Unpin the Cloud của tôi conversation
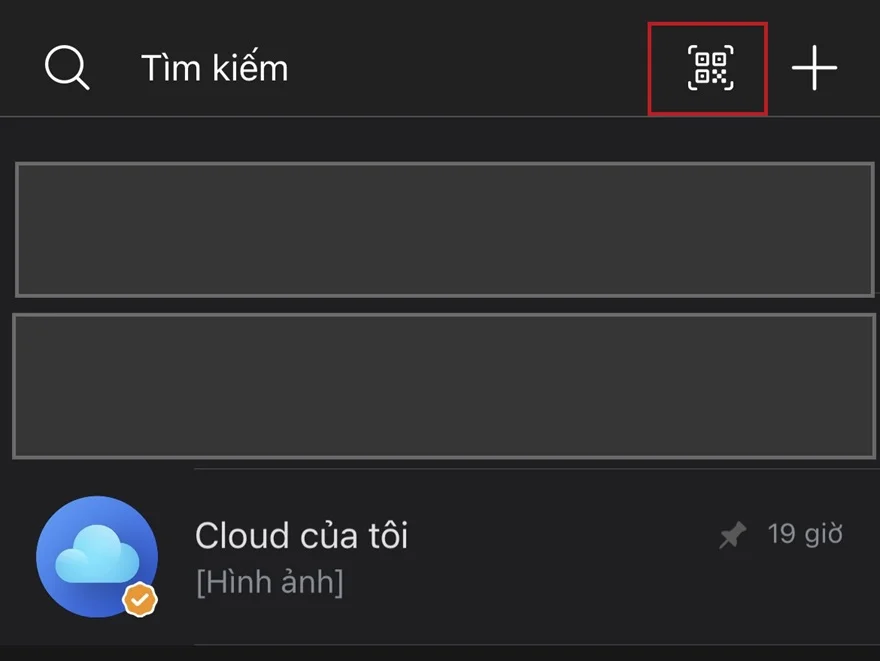The width and height of the screenshot is (880, 661). (x=731, y=534)
